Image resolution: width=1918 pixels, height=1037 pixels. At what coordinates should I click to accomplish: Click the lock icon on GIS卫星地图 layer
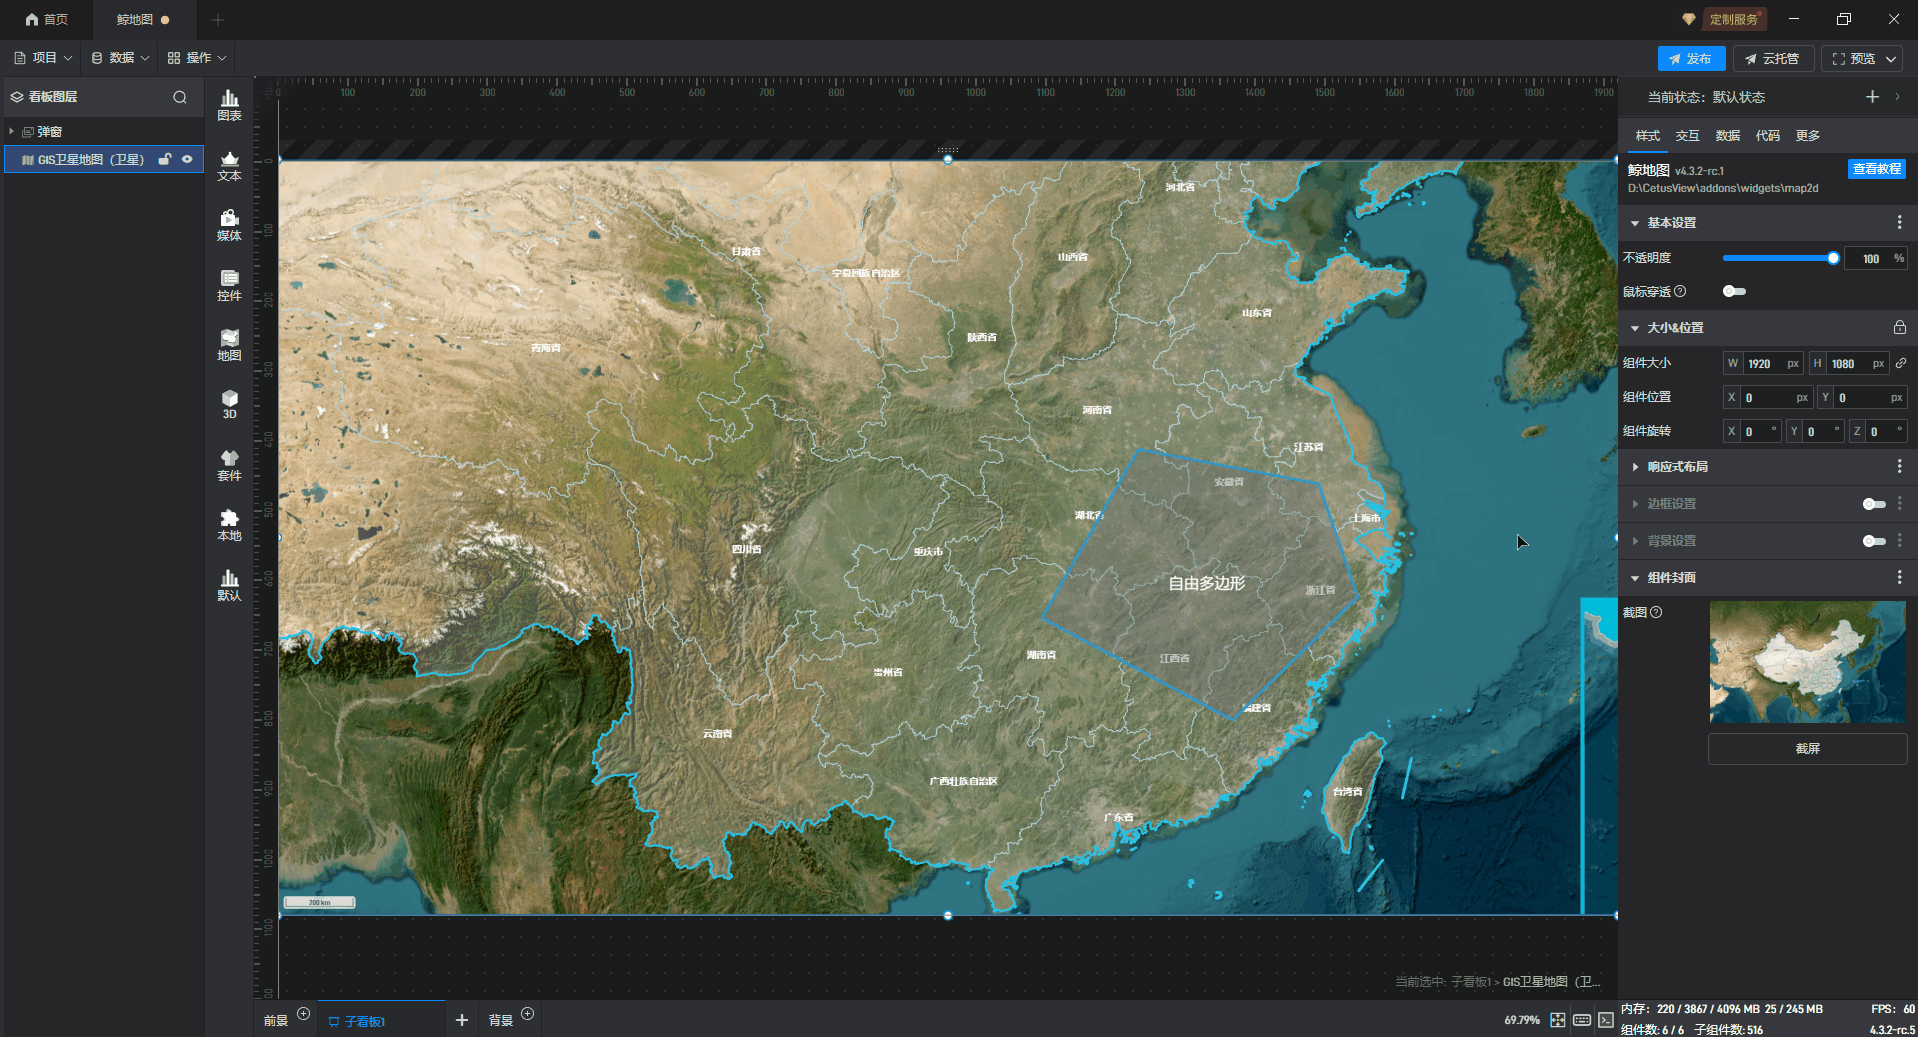pos(165,159)
